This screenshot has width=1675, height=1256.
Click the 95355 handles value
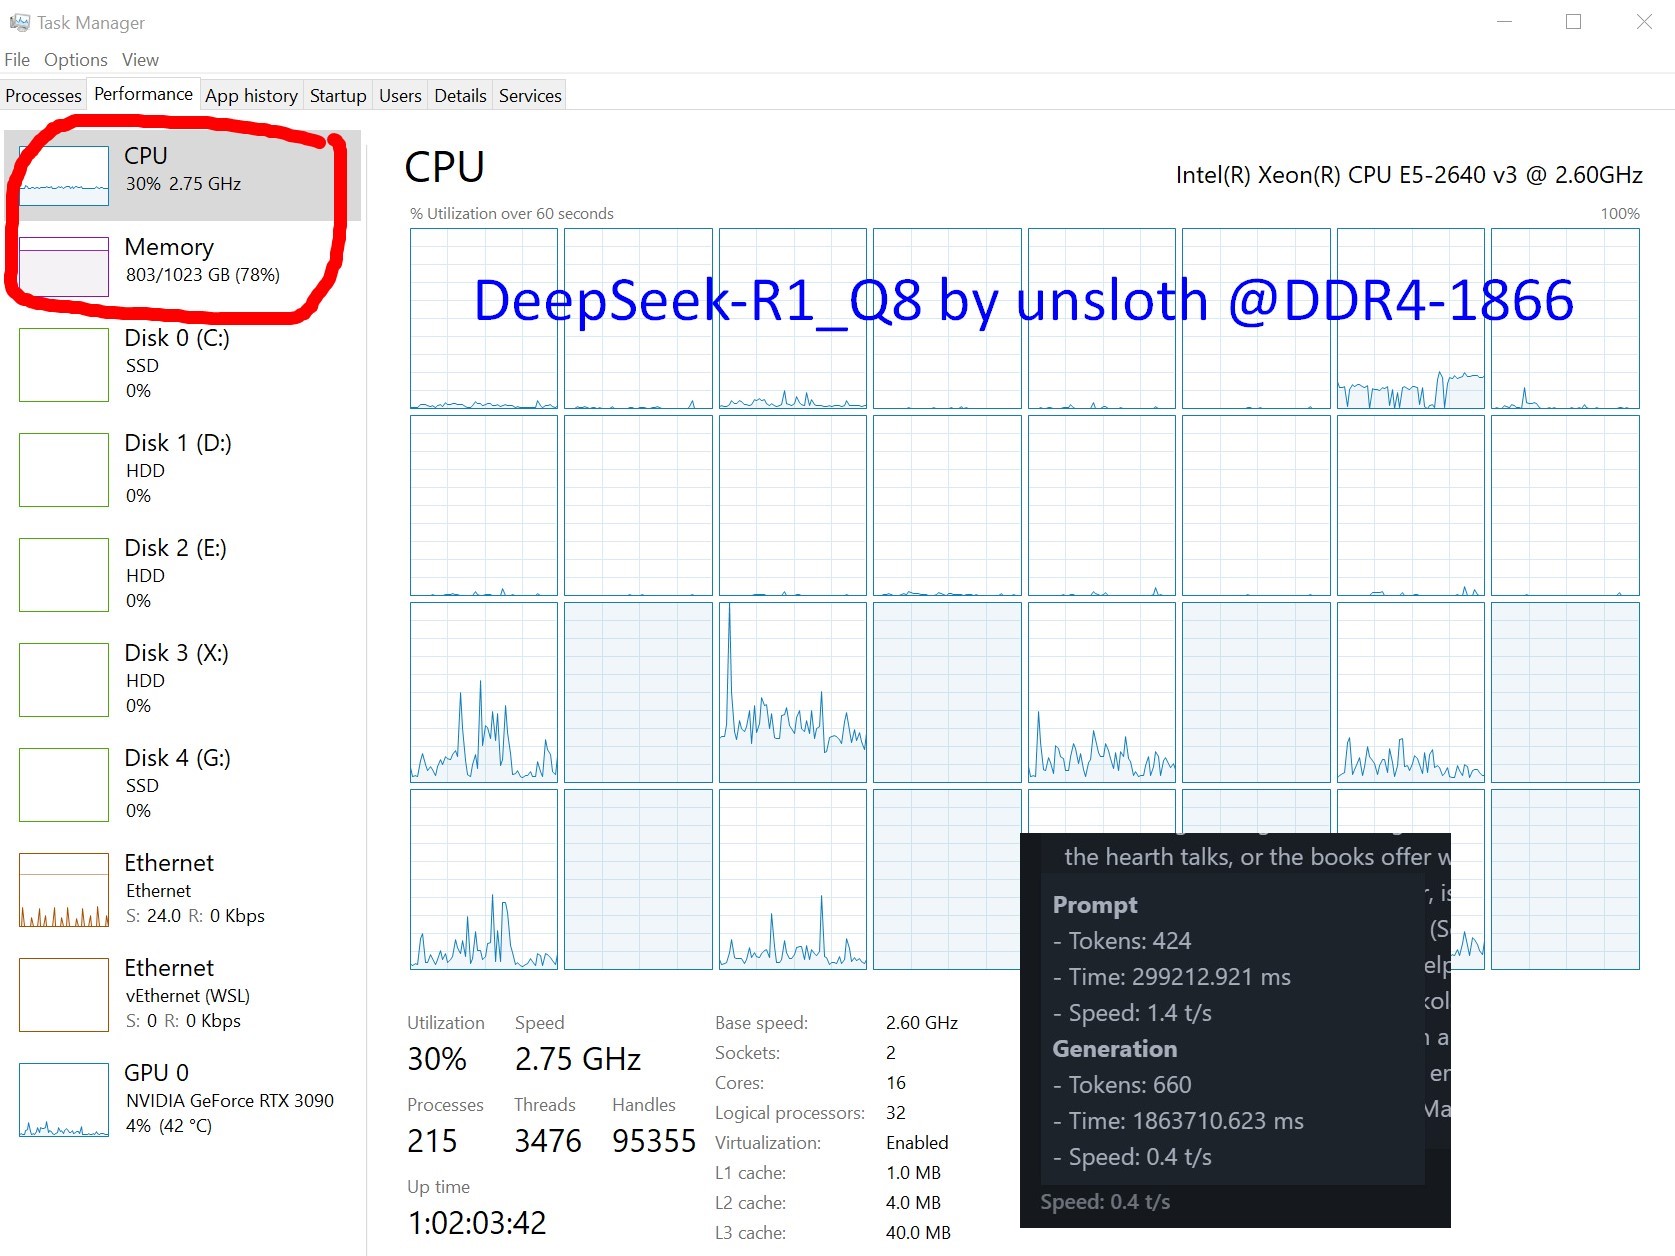pos(654,1141)
